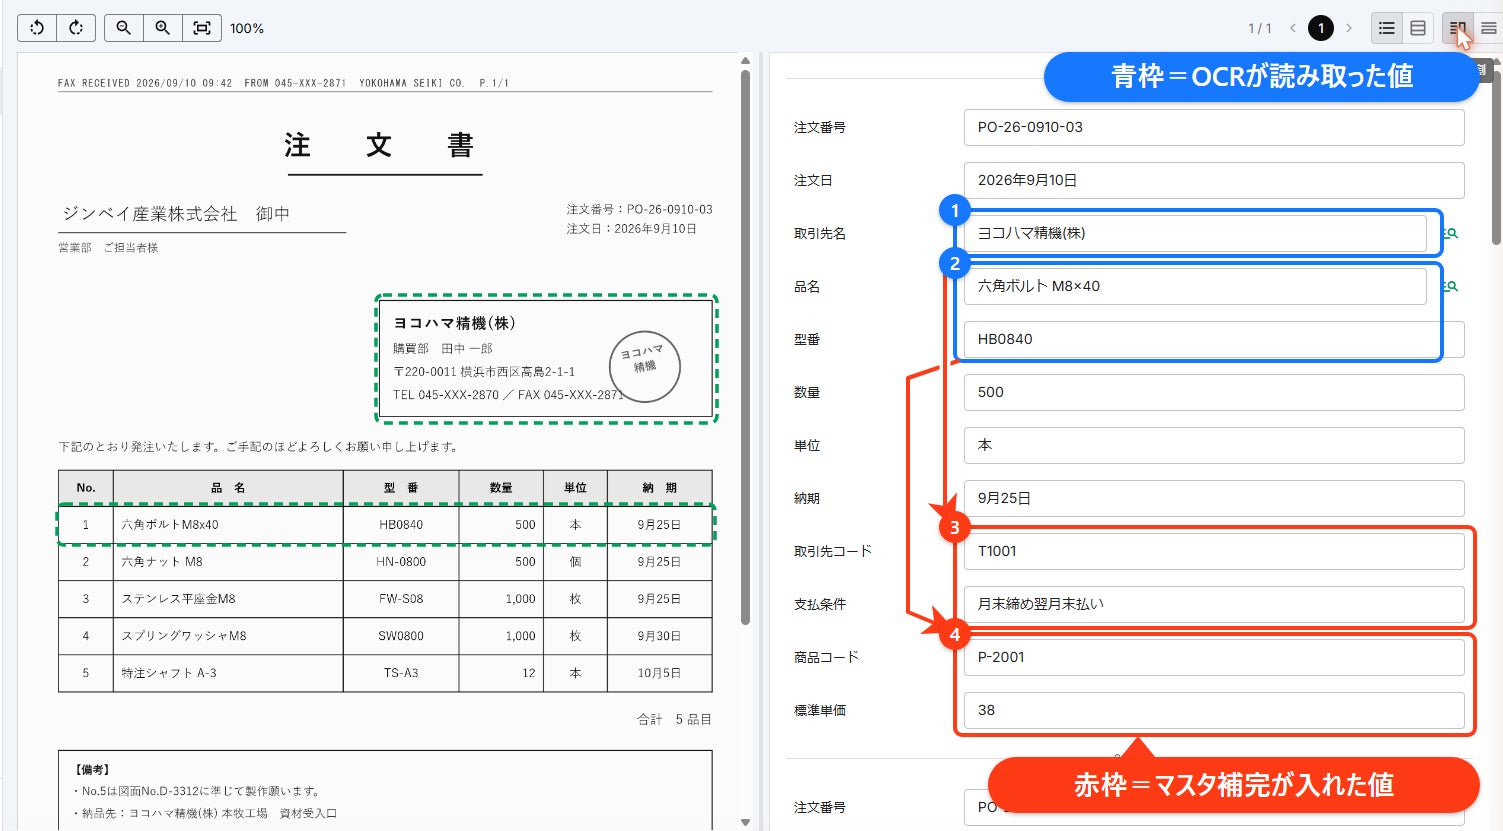
Task: Rotate the document clockwise
Action: [x=76, y=28]
